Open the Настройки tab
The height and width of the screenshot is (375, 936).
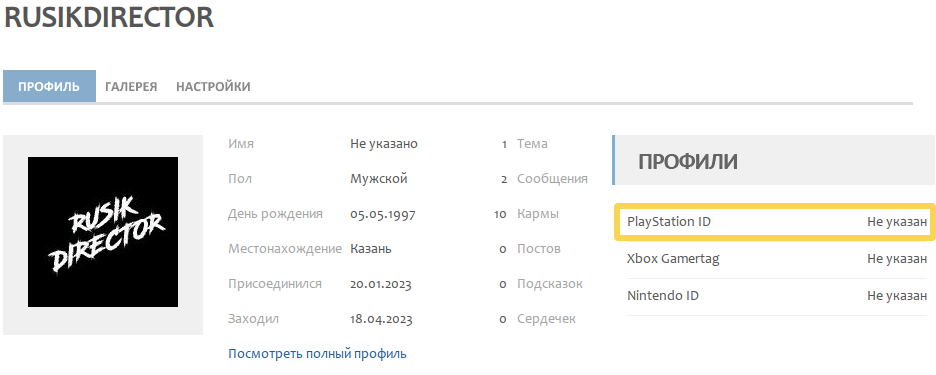coord(213,87)
